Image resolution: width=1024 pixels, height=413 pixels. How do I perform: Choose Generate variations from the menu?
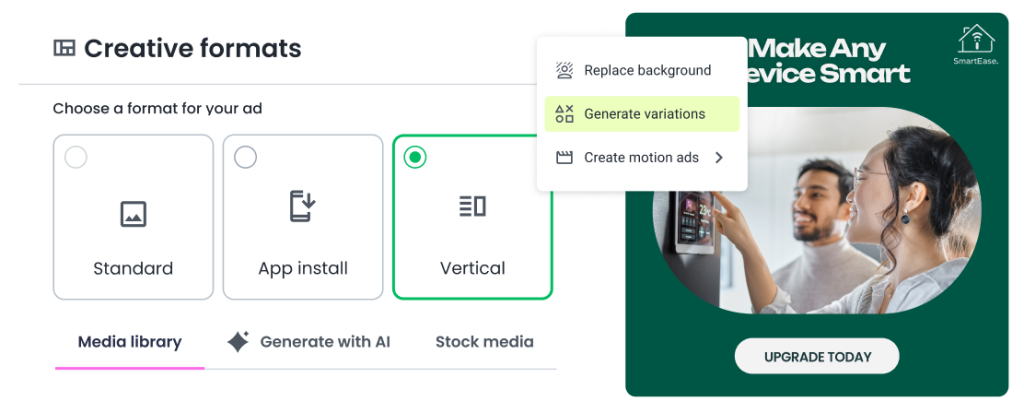tap(643, 114)
